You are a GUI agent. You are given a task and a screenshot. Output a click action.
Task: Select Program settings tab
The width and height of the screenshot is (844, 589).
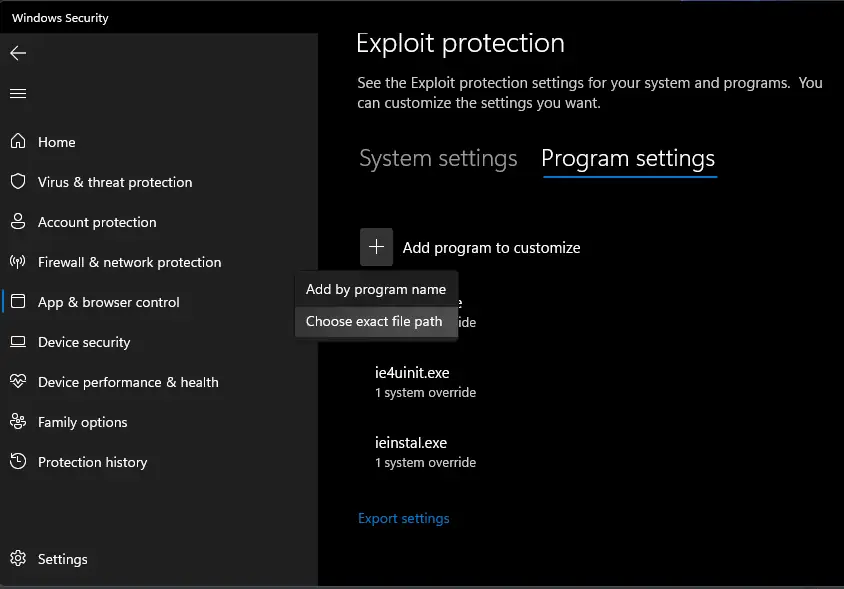pos(628,158)
